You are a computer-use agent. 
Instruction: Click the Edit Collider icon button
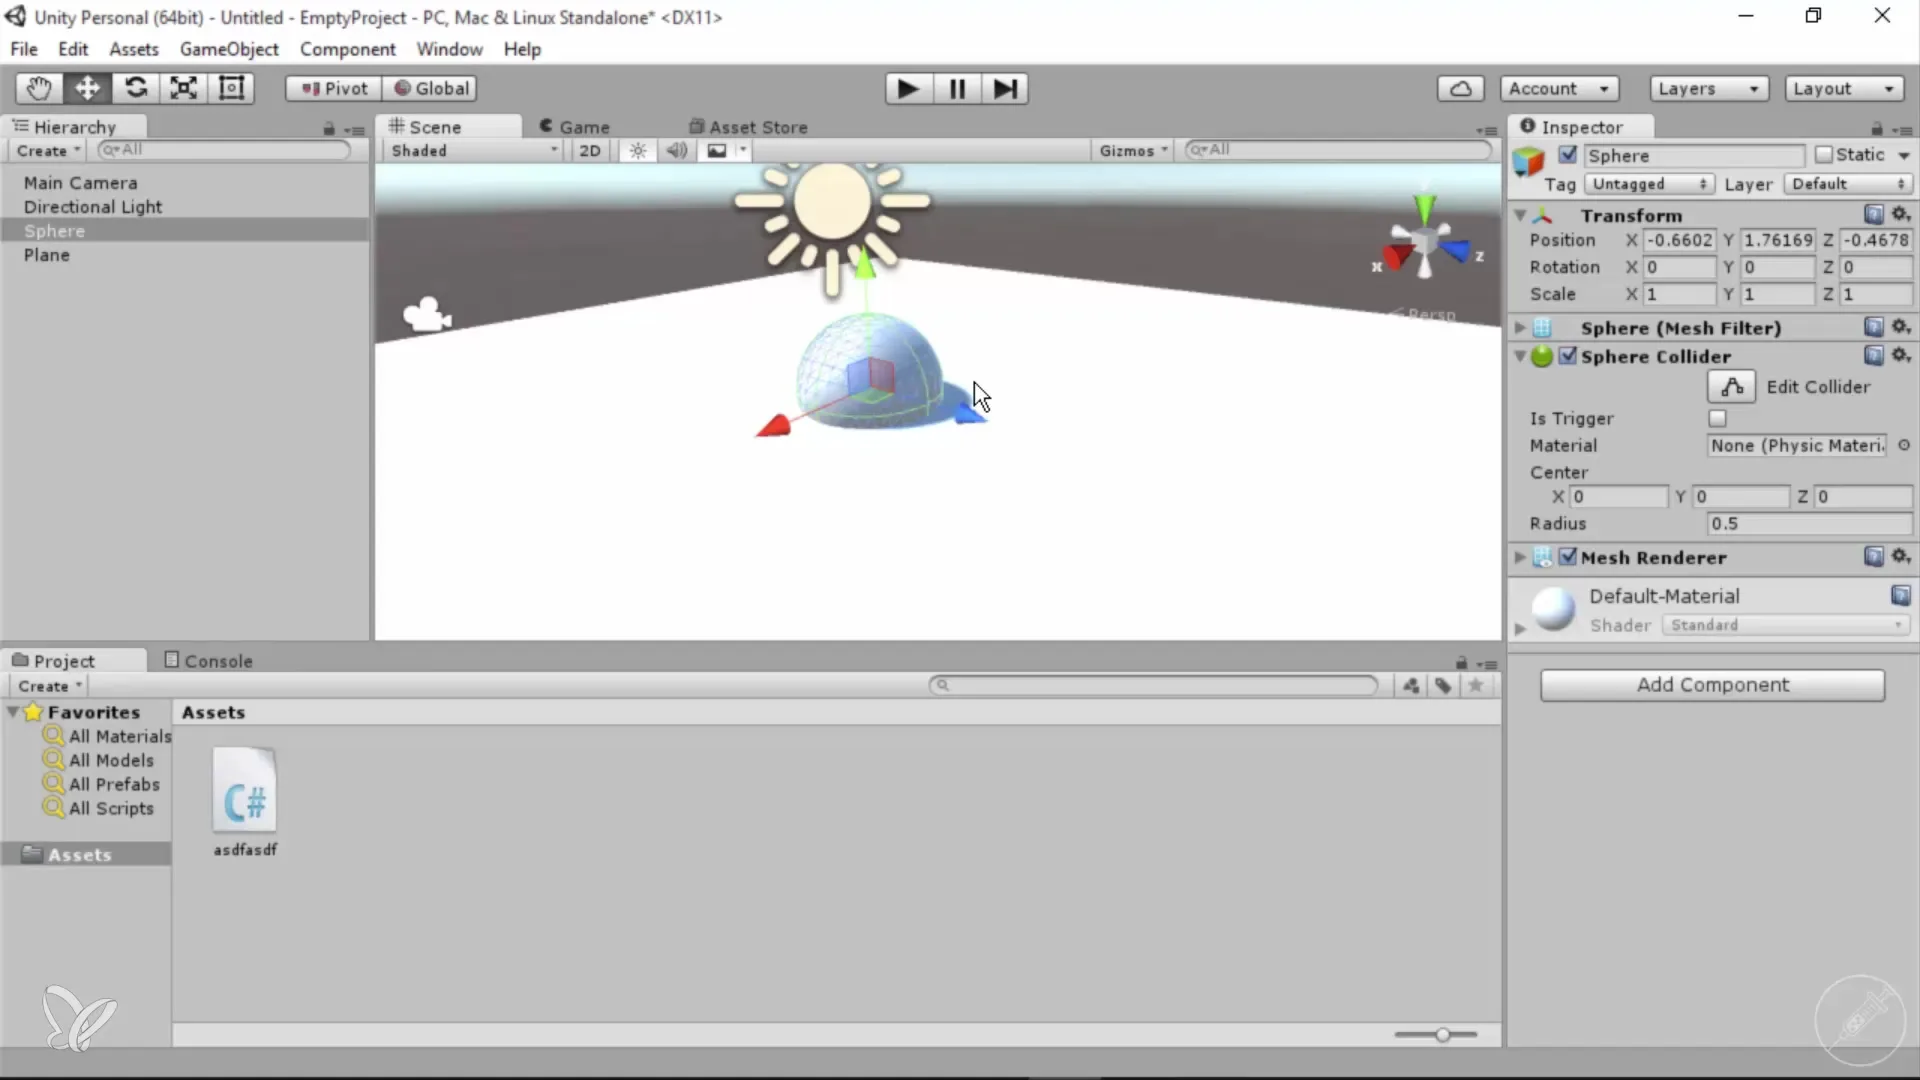pos(1732,387)
